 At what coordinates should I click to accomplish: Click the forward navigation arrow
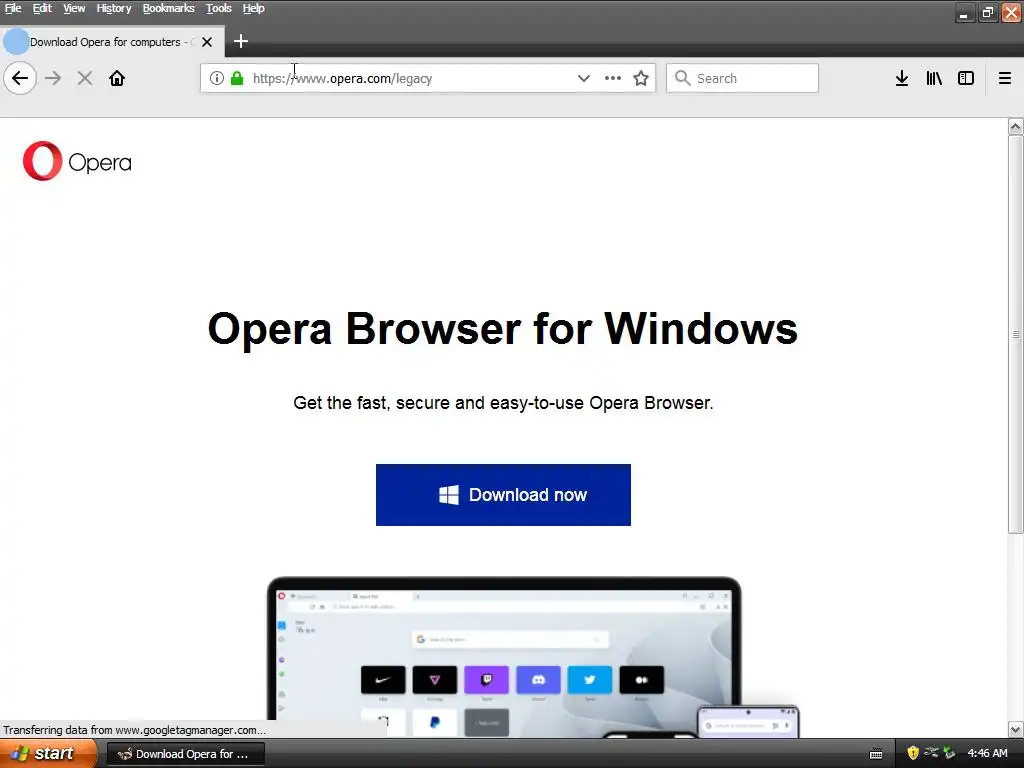coord(53,78)
